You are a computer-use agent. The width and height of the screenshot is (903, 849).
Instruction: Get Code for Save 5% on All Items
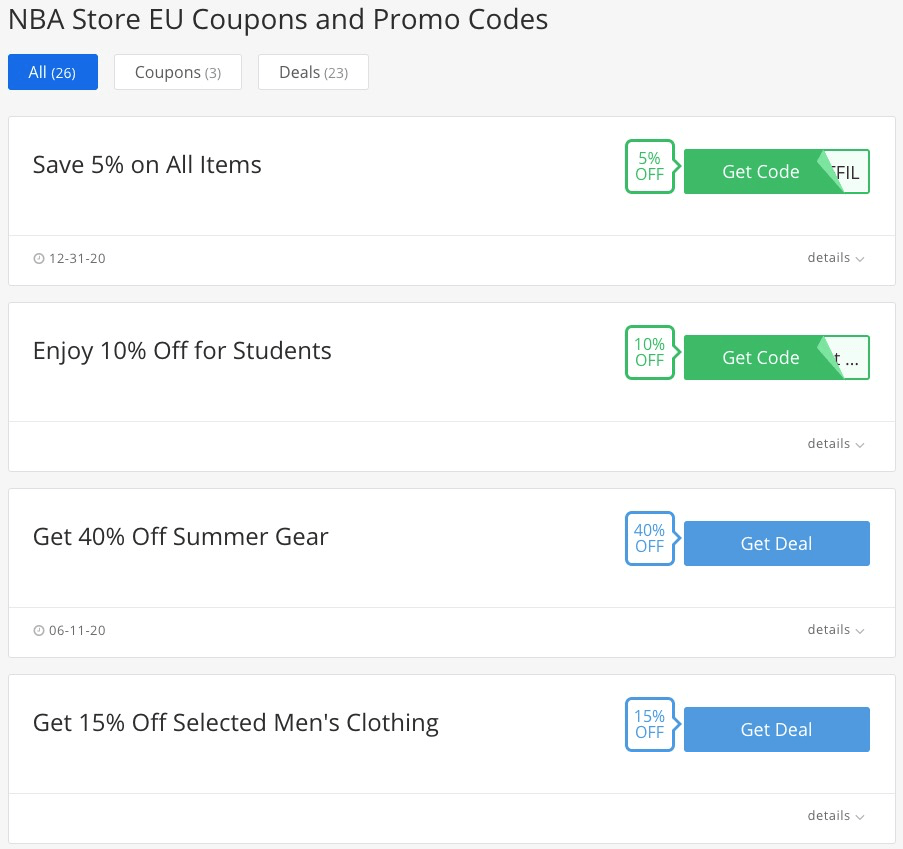tap(760, 172)
